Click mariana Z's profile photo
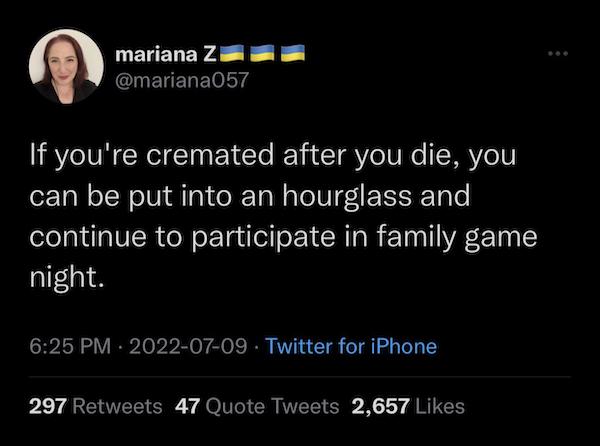600x446 pixels. tap(67, 66)
